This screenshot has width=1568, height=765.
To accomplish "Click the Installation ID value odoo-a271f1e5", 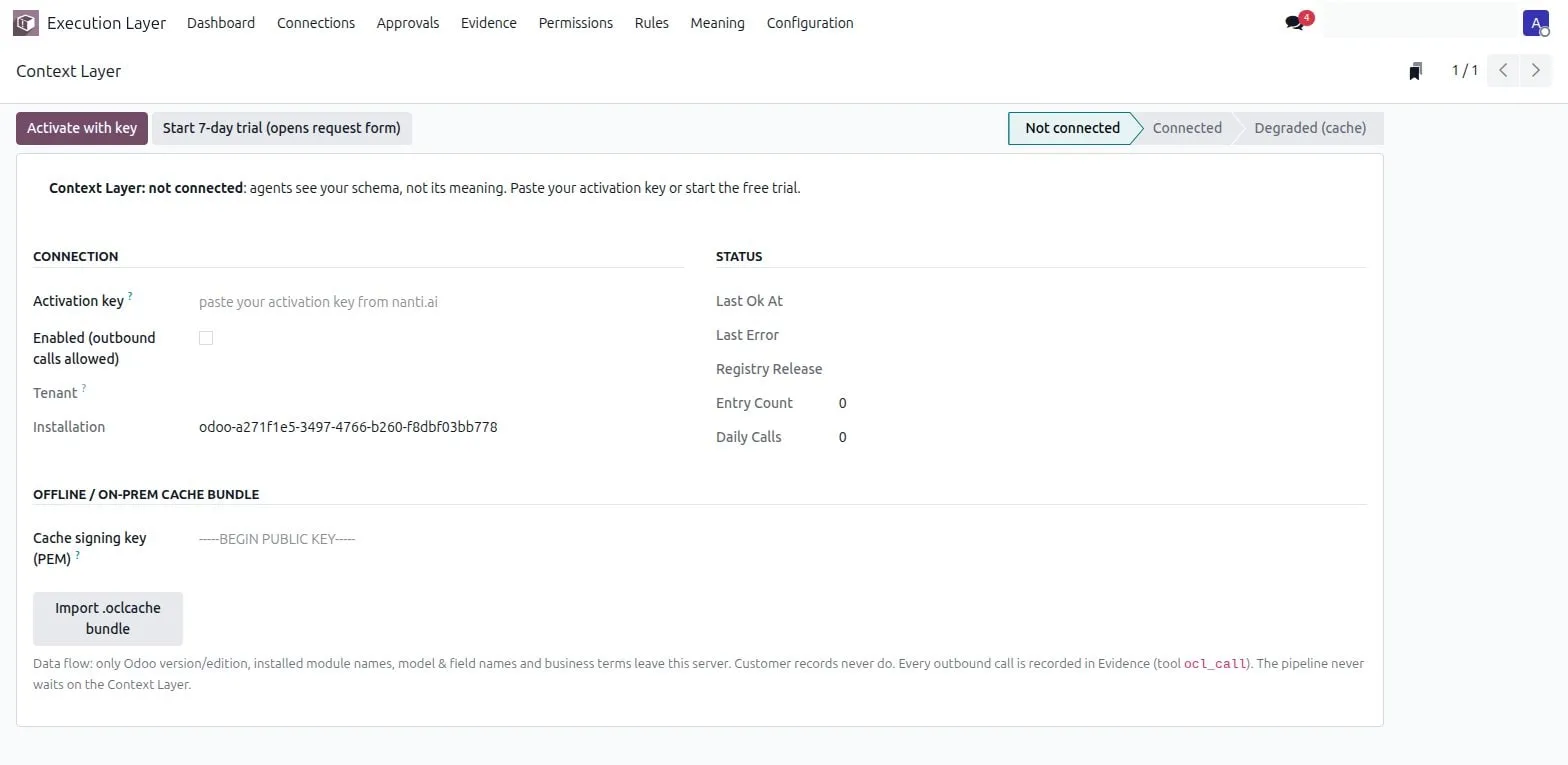I will [348, 427].
